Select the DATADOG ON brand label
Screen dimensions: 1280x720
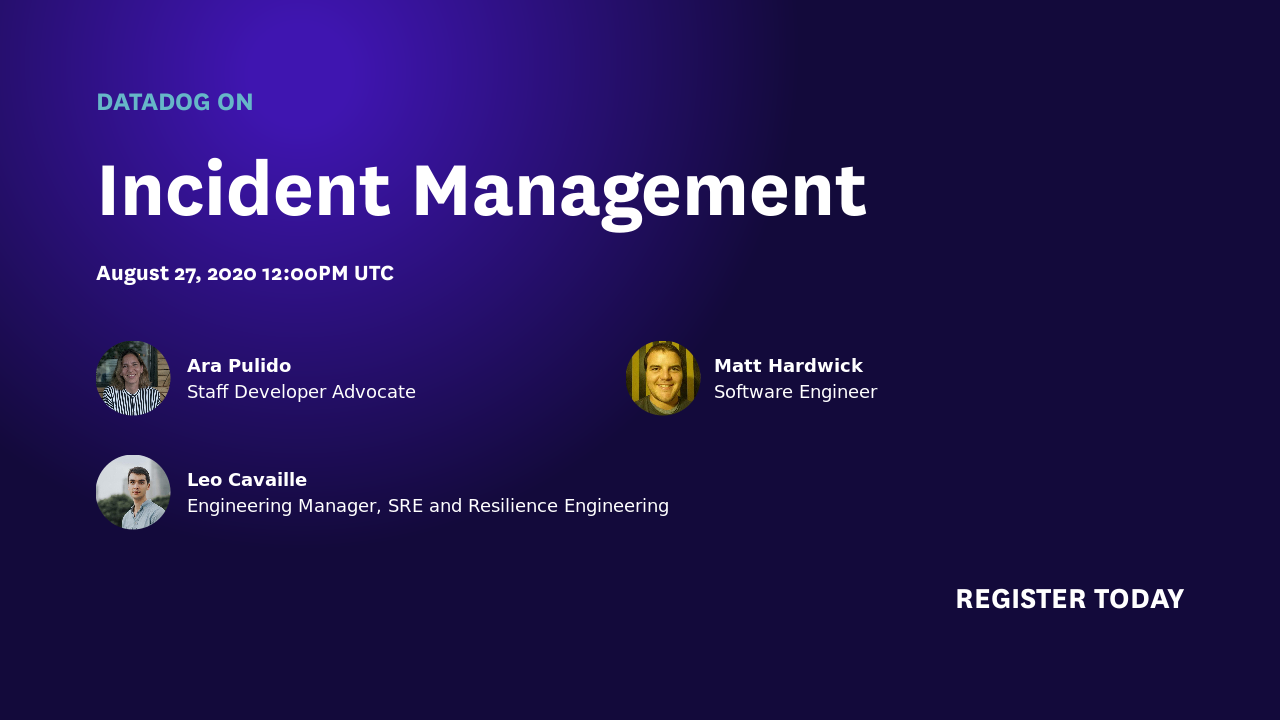coord(175,101)
